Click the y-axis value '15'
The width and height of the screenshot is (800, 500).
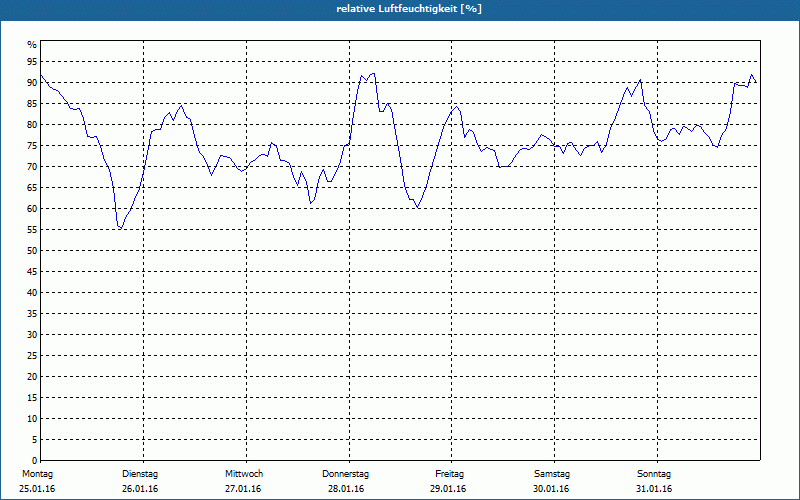(32, 398)
